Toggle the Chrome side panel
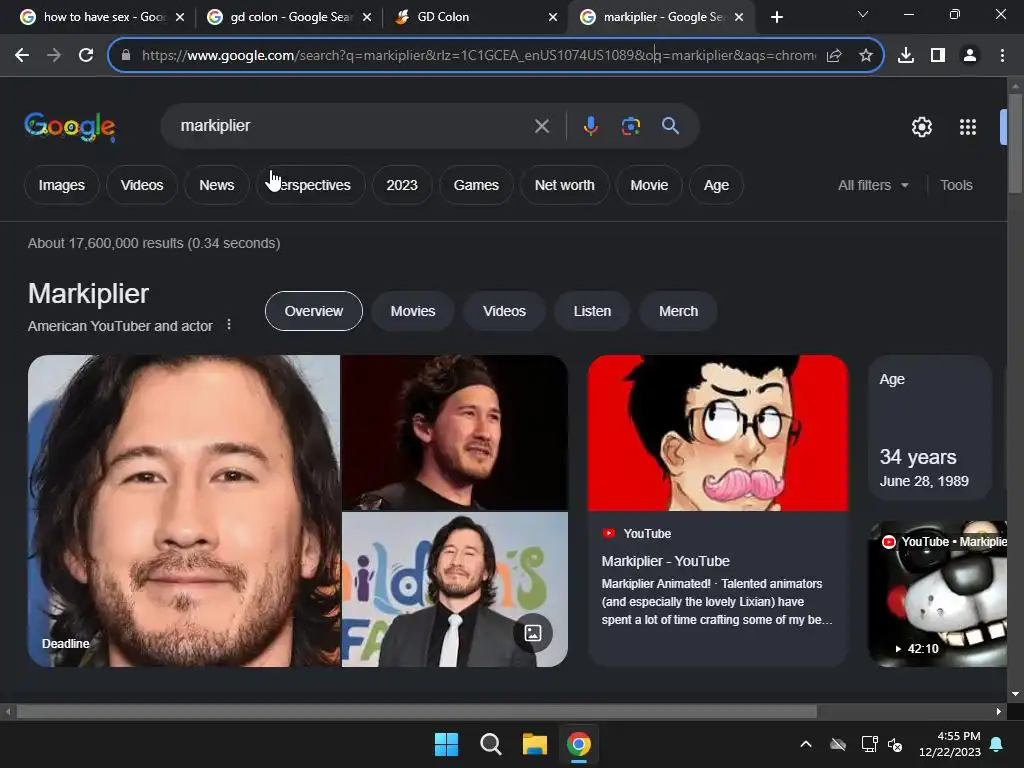Image resolution: width=1024 pixels, height=768 pixels. coord(938,56)
